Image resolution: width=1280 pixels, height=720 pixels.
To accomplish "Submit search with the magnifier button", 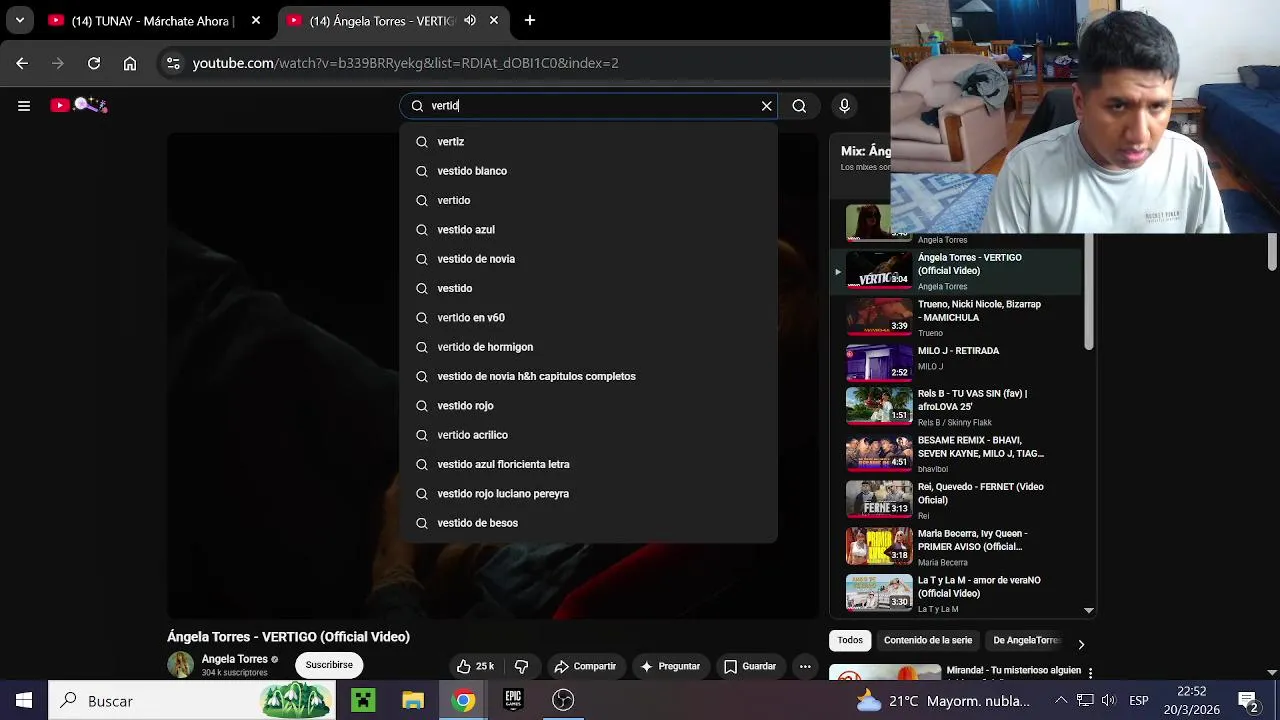I will click(x=799, y=106).
